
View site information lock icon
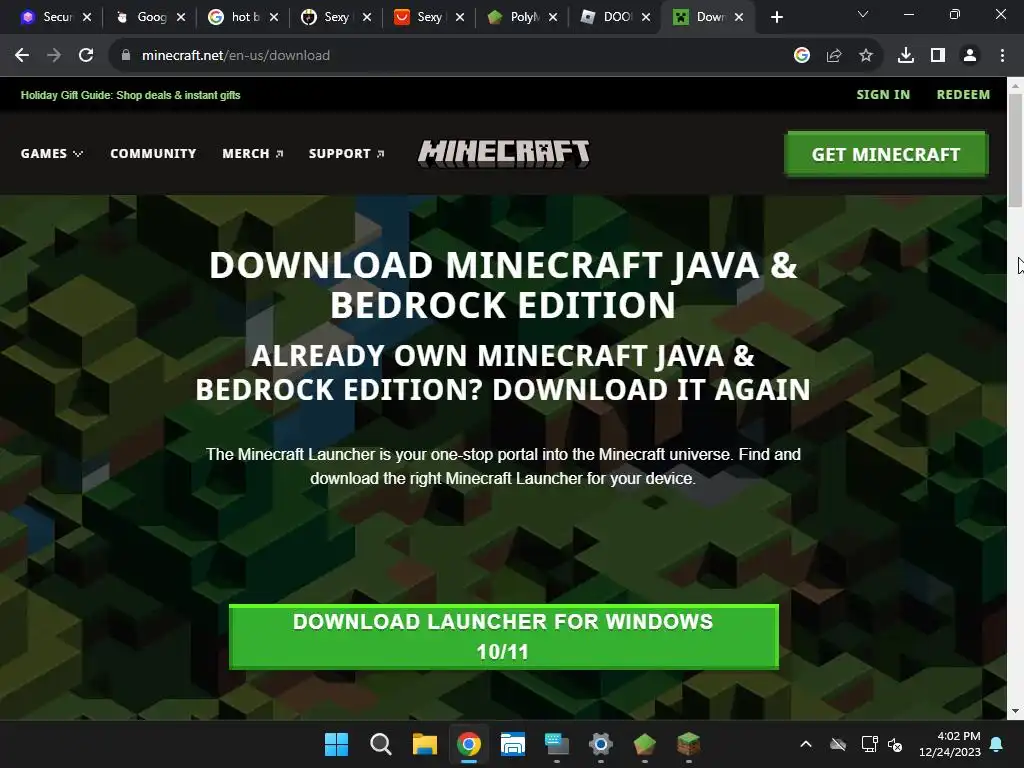(126, 56)
